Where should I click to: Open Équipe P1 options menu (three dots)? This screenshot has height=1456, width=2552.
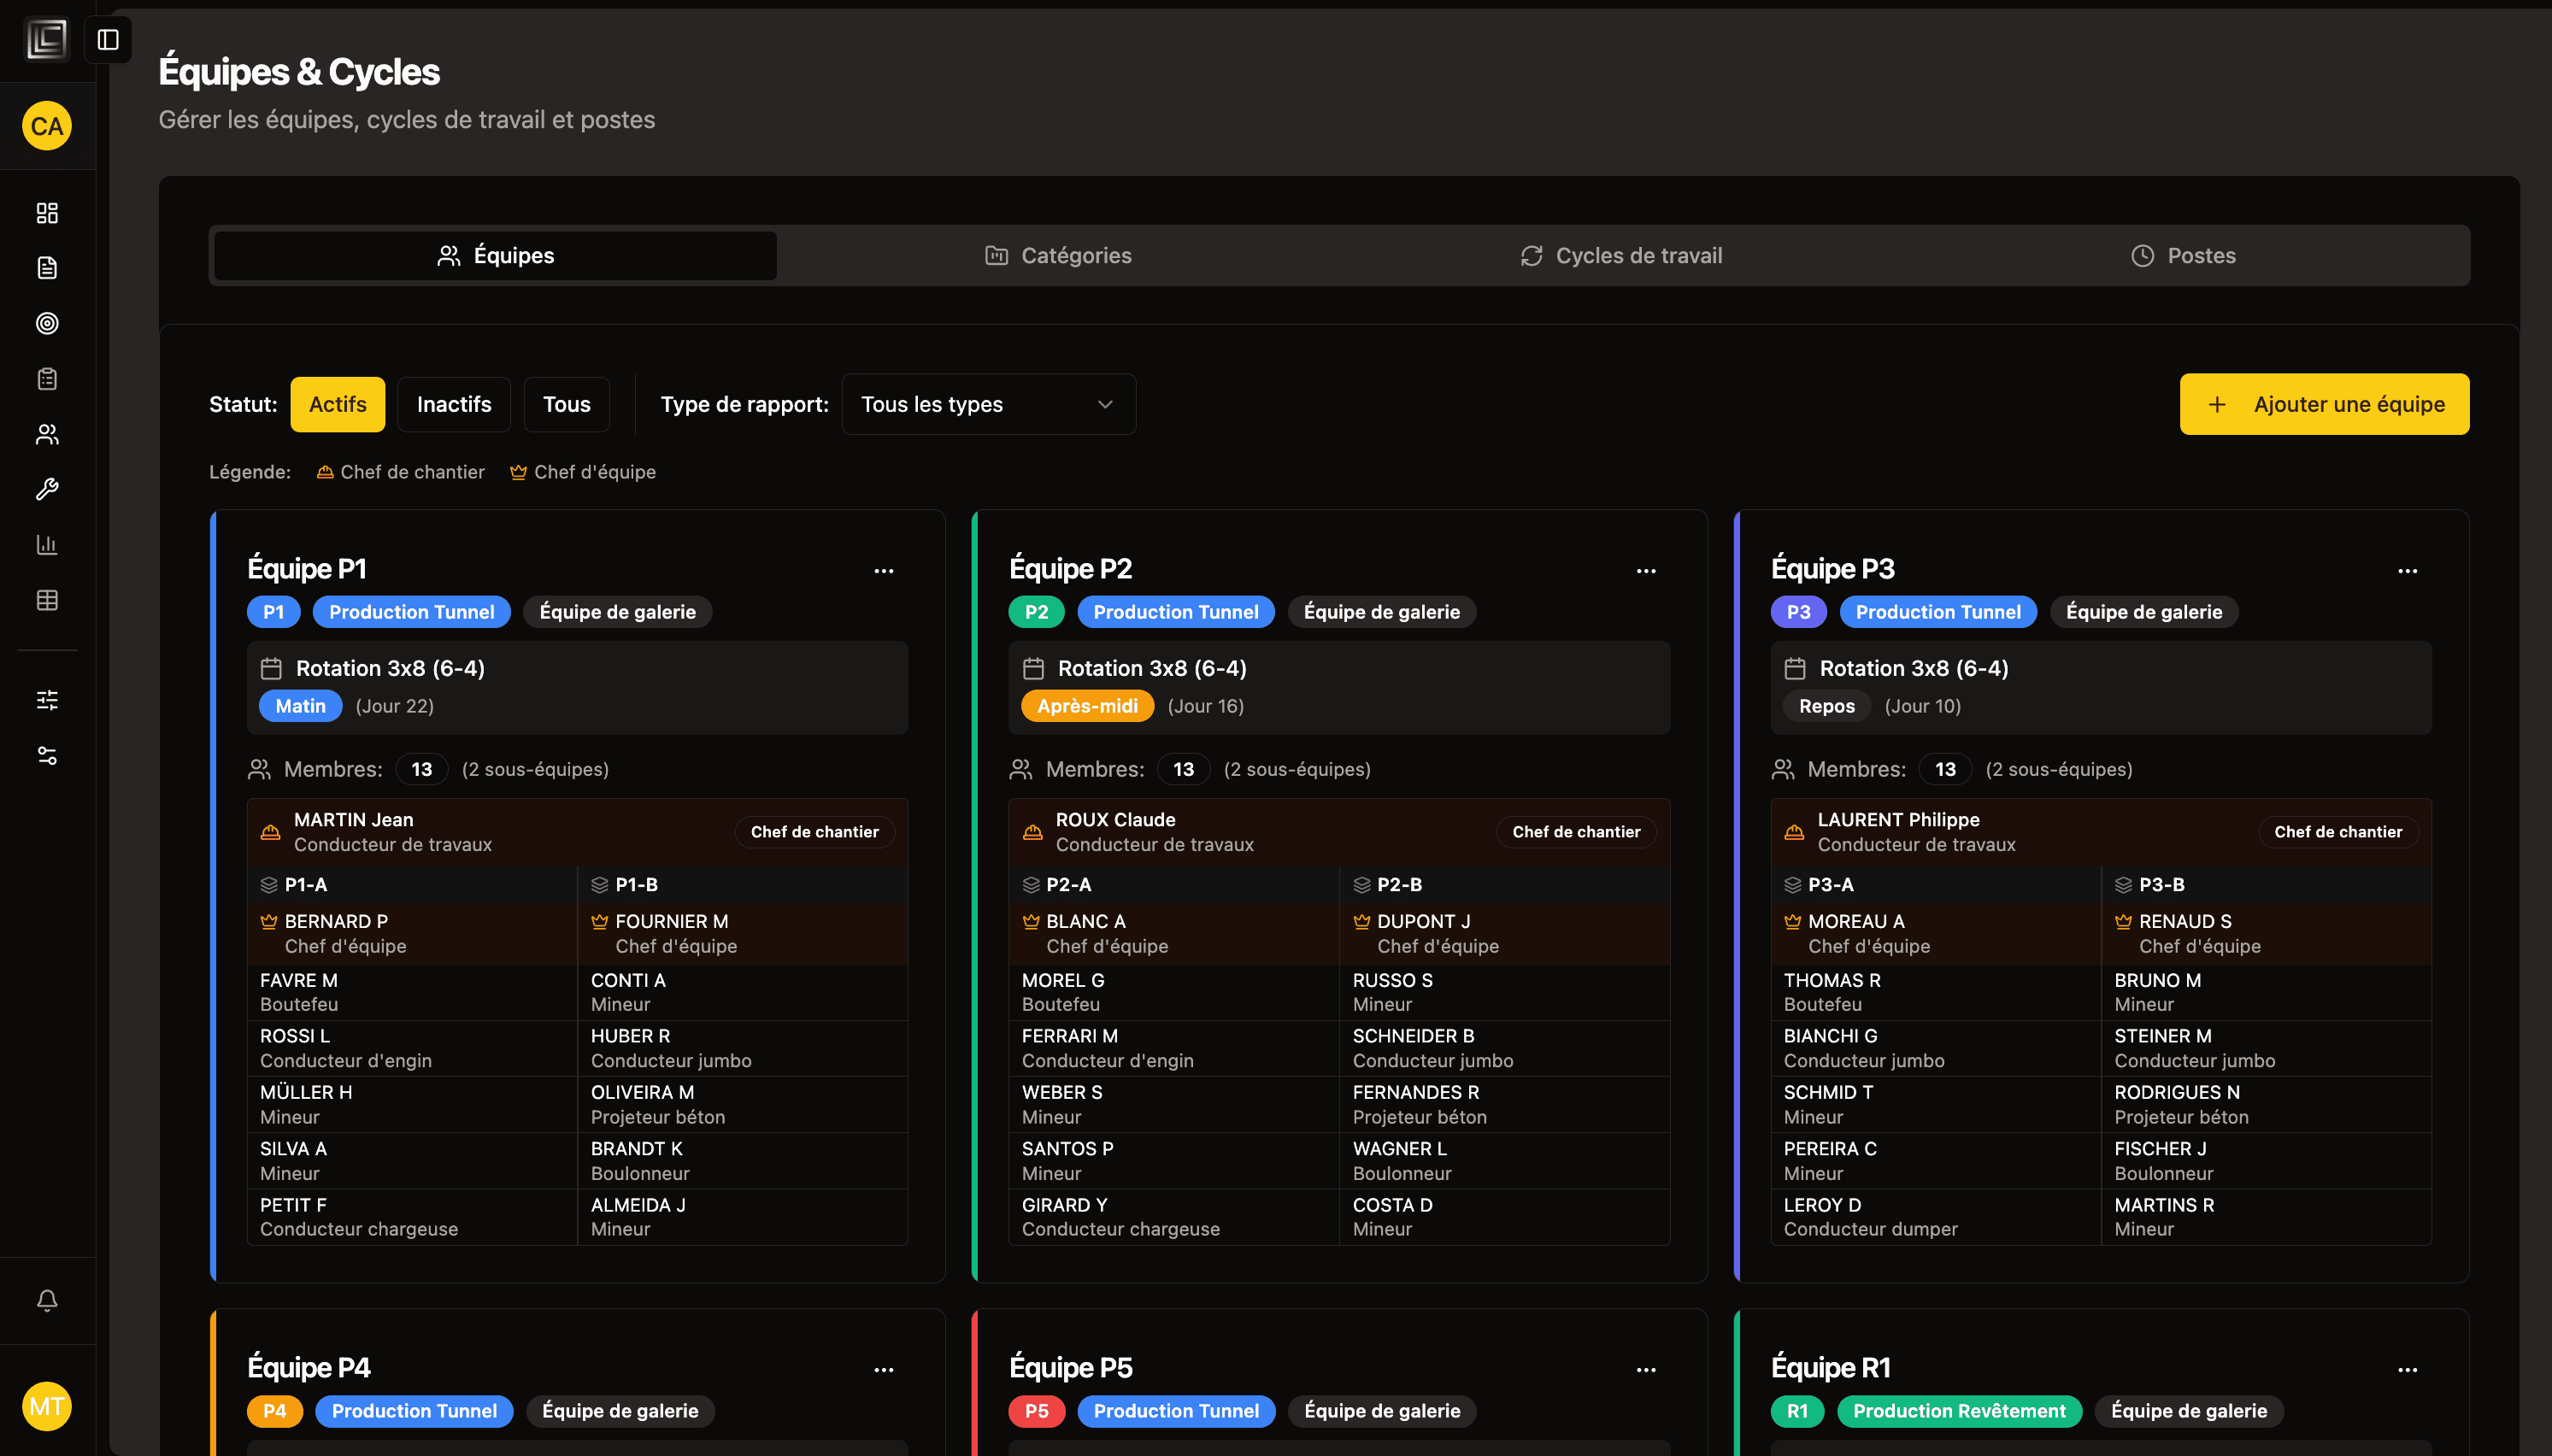click(883, 571)
